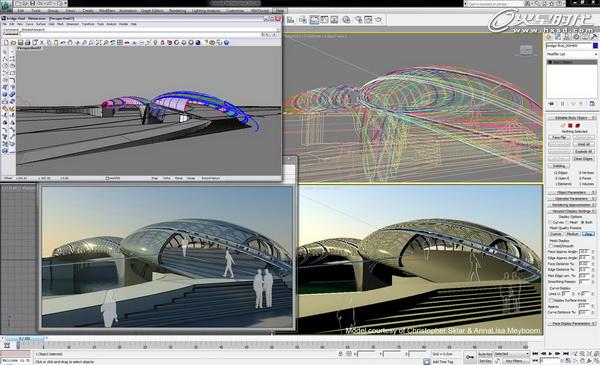
Task: Click Face Approx Angle spinner arrows
Action: (x=593, y=252)
